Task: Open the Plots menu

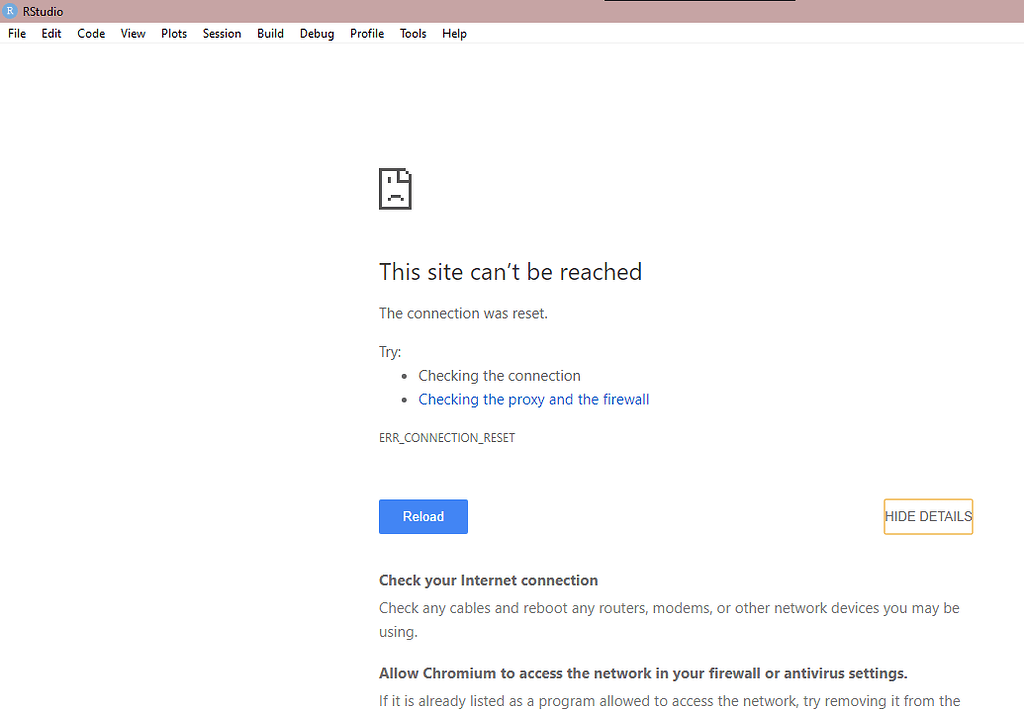Action: (174, 34)
